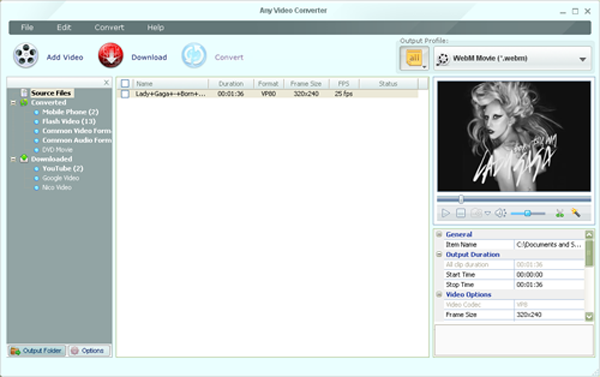Click the VP80 format cell
Viewport: 600px width, 377px height.
point(268,94)
